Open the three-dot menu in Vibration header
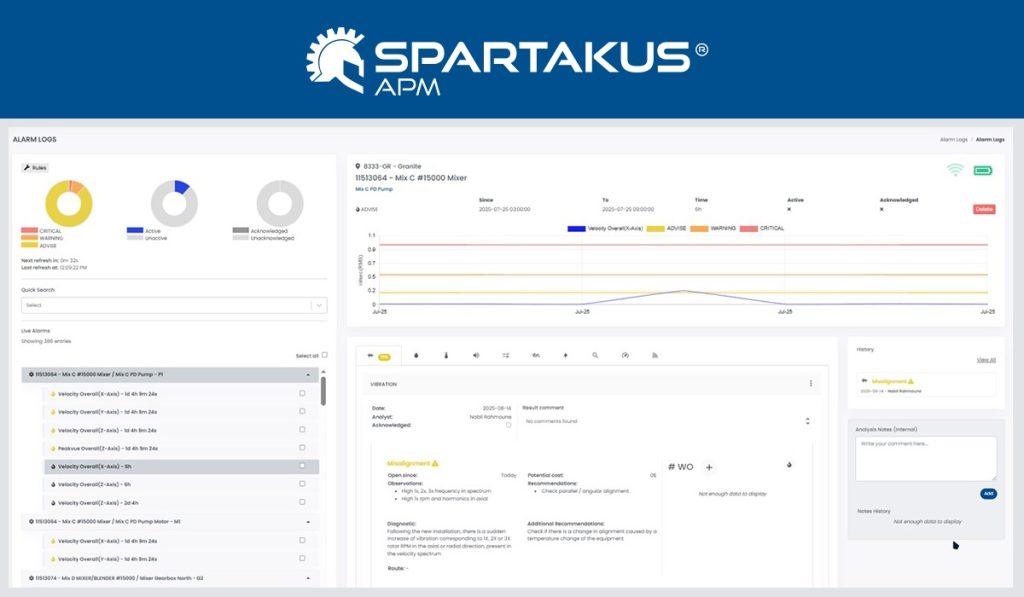The height and width of the screenshot is (597, 1024). 810,384
